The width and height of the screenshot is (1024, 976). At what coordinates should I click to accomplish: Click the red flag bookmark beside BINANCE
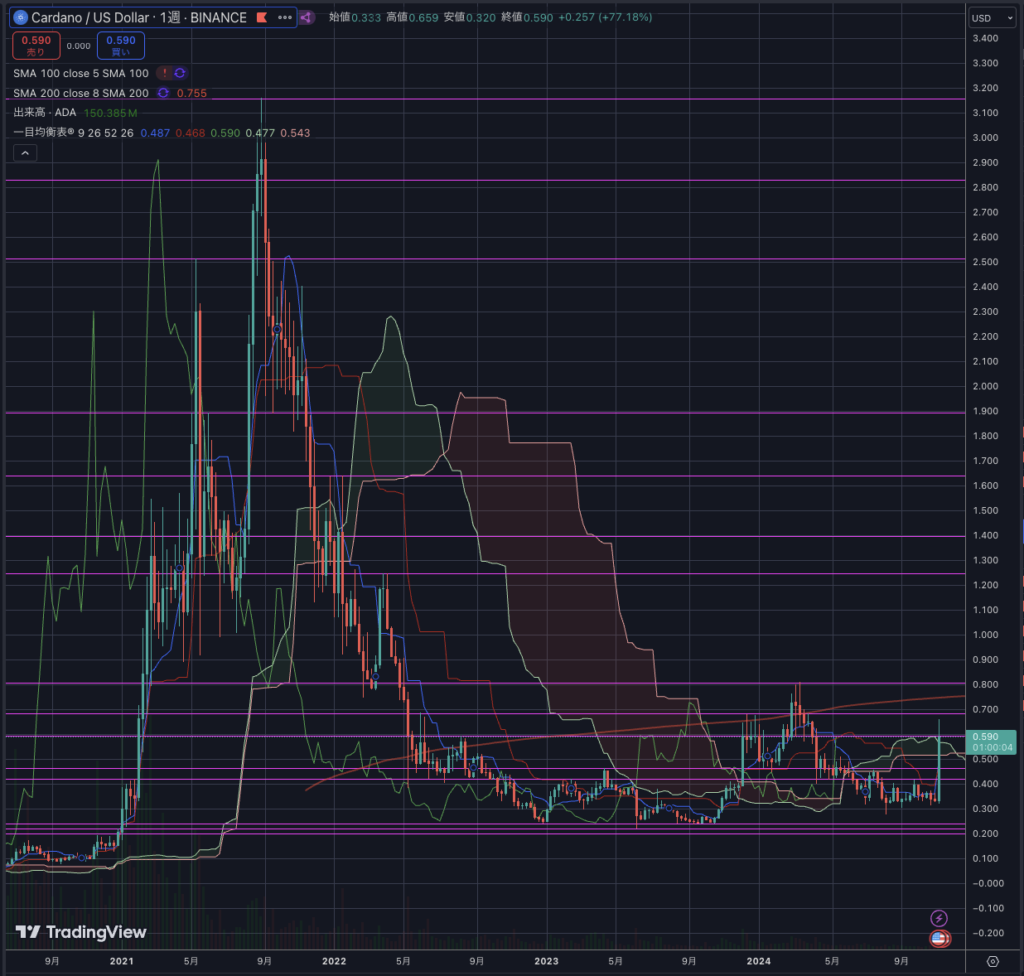click(x=261, y=17)
